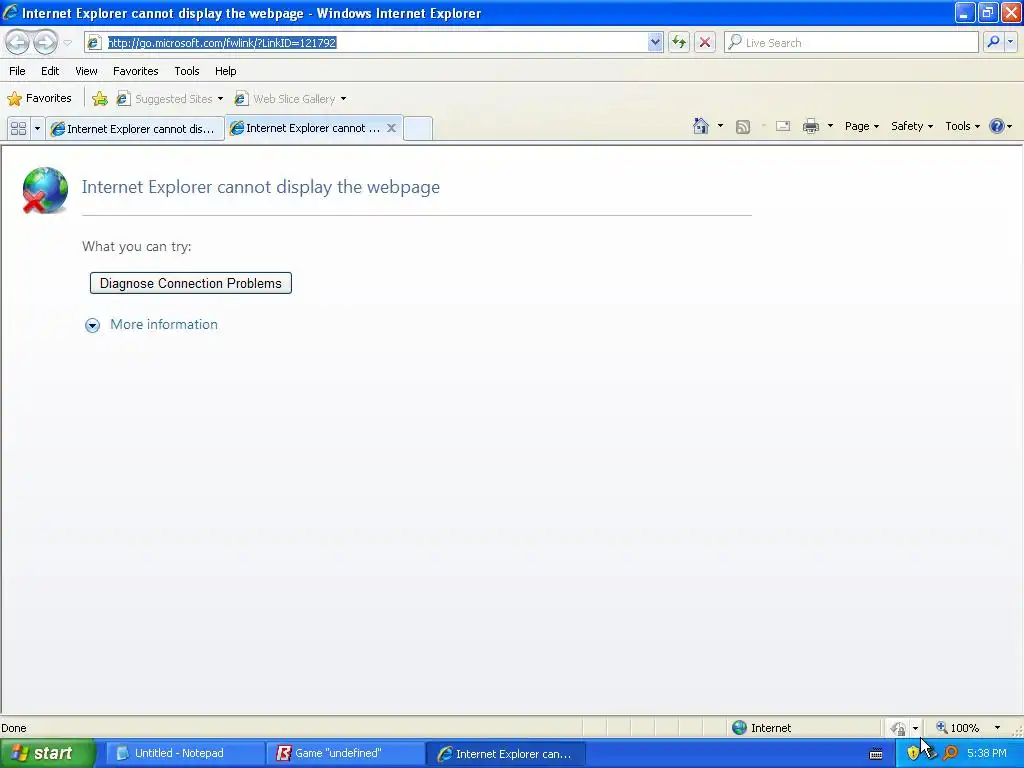Open the View menu

click(86, 71)
